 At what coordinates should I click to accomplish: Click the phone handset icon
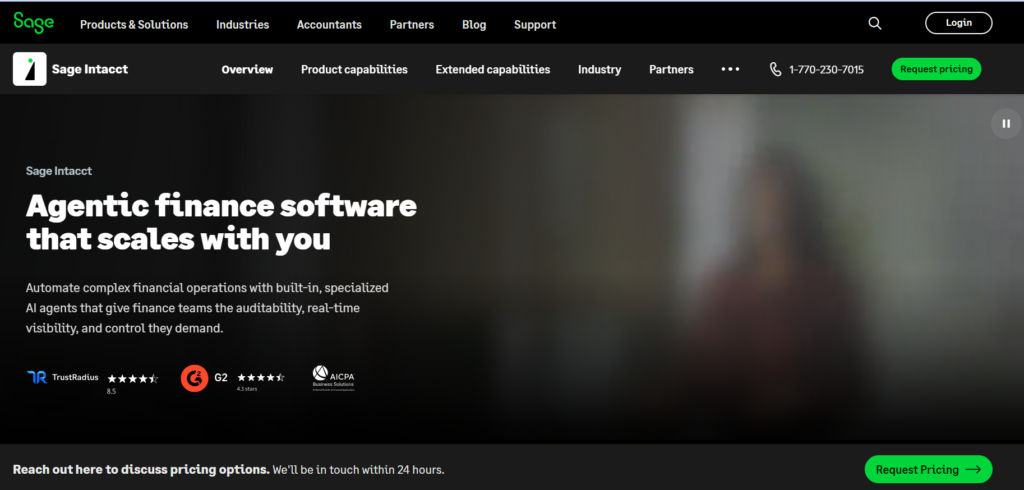[x=775, y=69]
